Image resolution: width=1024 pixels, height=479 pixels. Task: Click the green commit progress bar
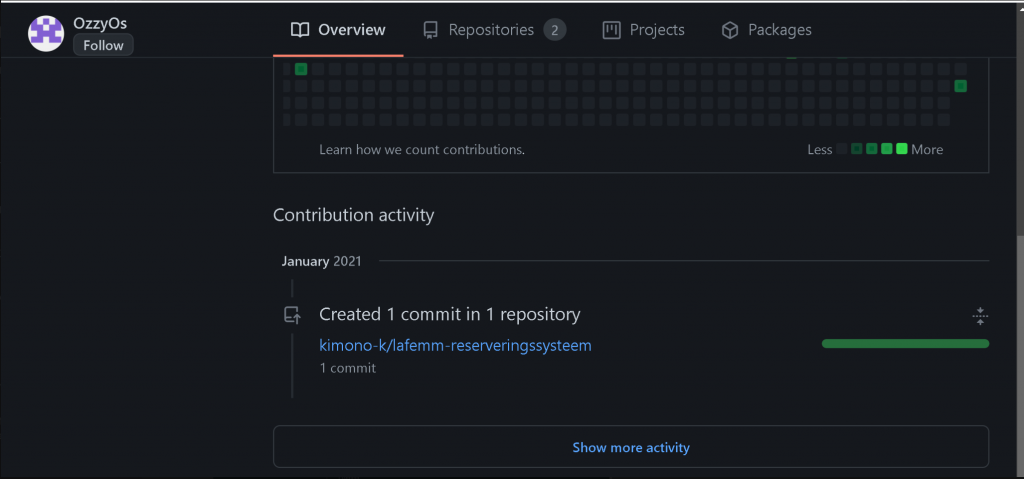[905, 344]
